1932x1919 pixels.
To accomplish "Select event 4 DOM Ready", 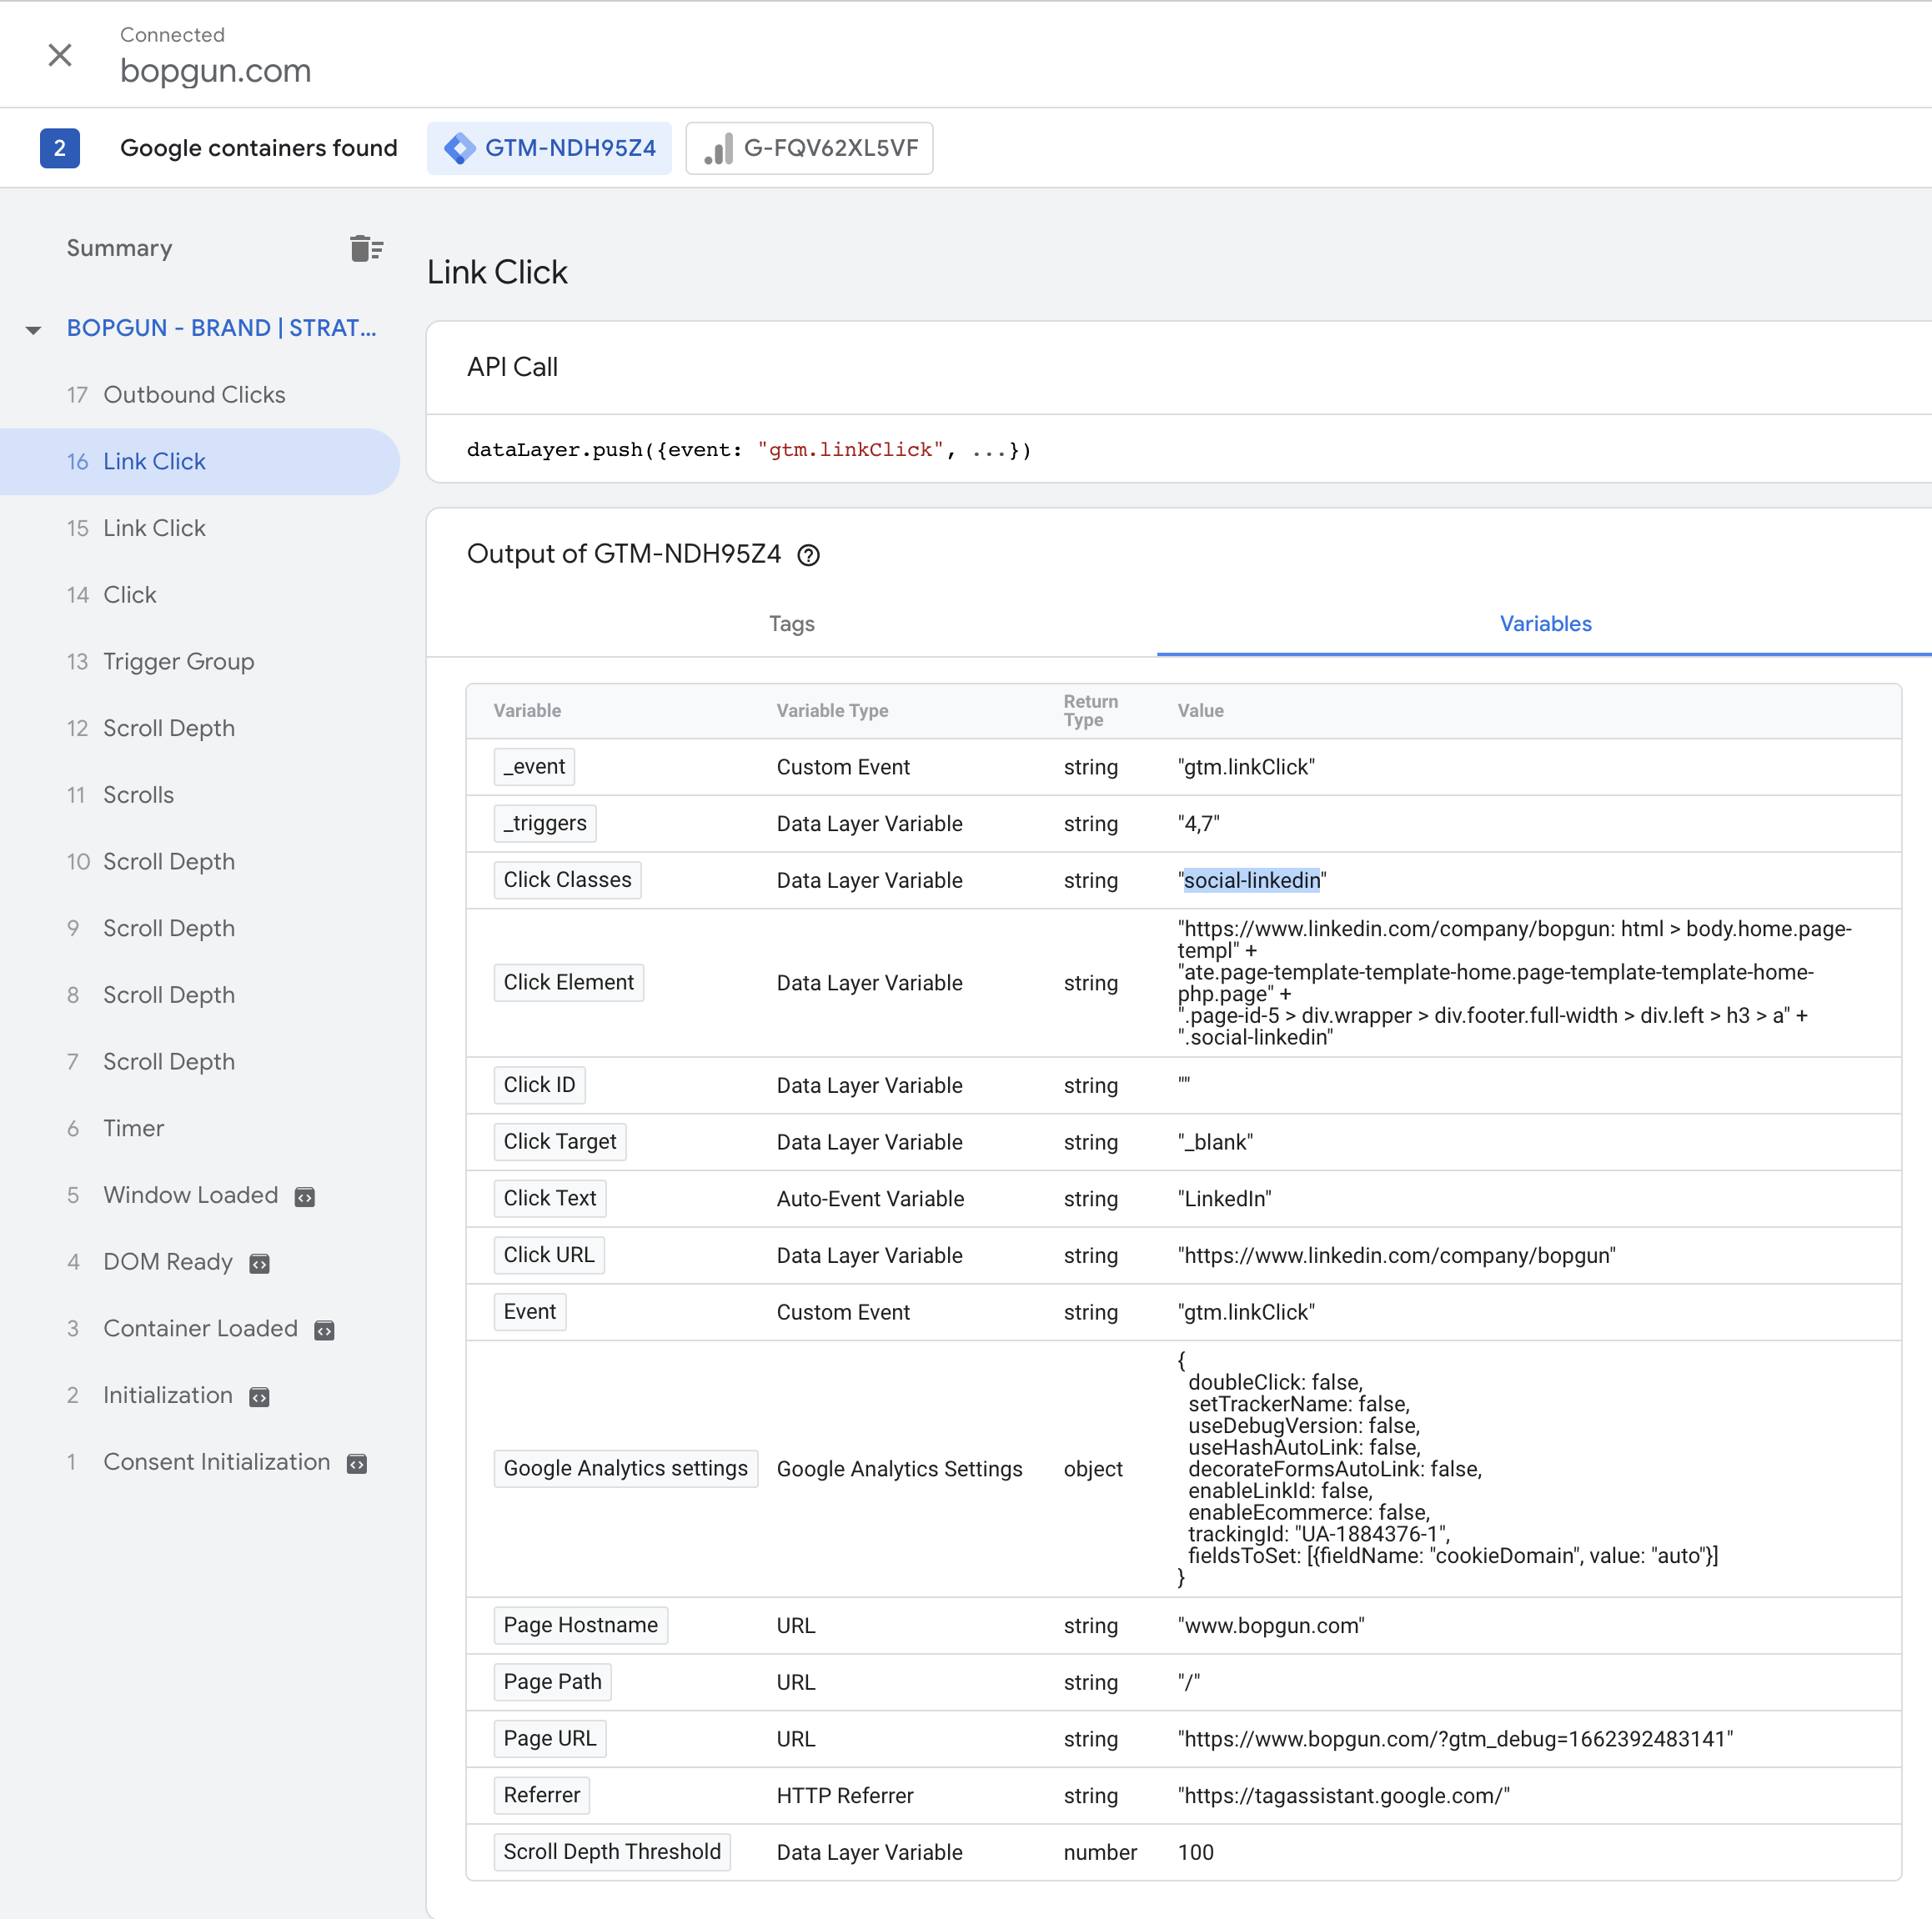I will [x=200, y=1262].
